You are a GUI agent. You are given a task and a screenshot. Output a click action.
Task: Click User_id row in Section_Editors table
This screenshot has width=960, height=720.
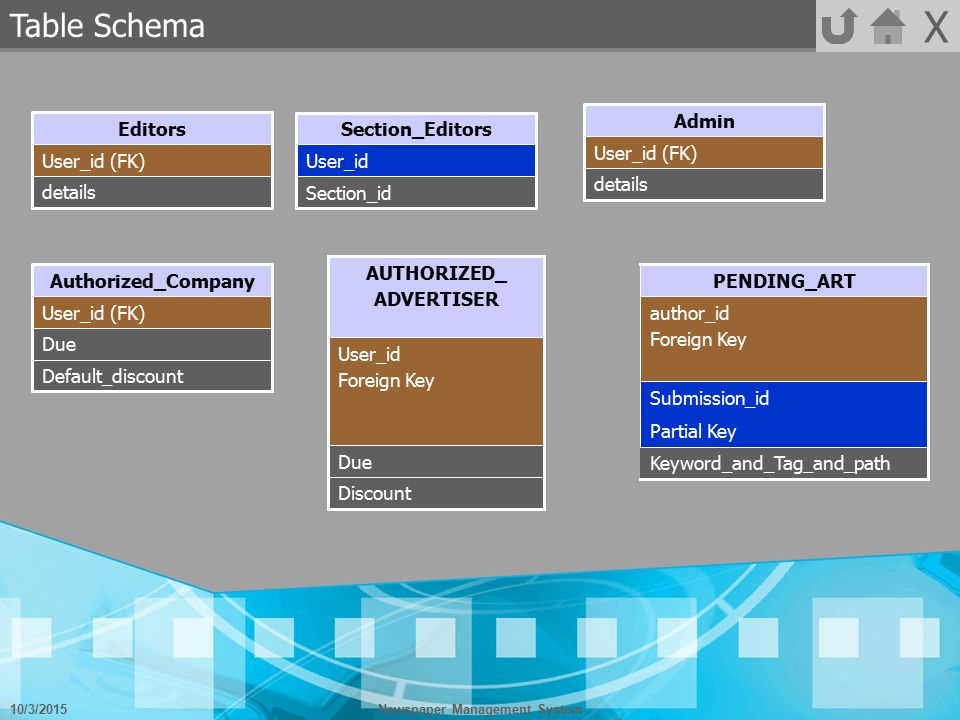coord(416,161)
